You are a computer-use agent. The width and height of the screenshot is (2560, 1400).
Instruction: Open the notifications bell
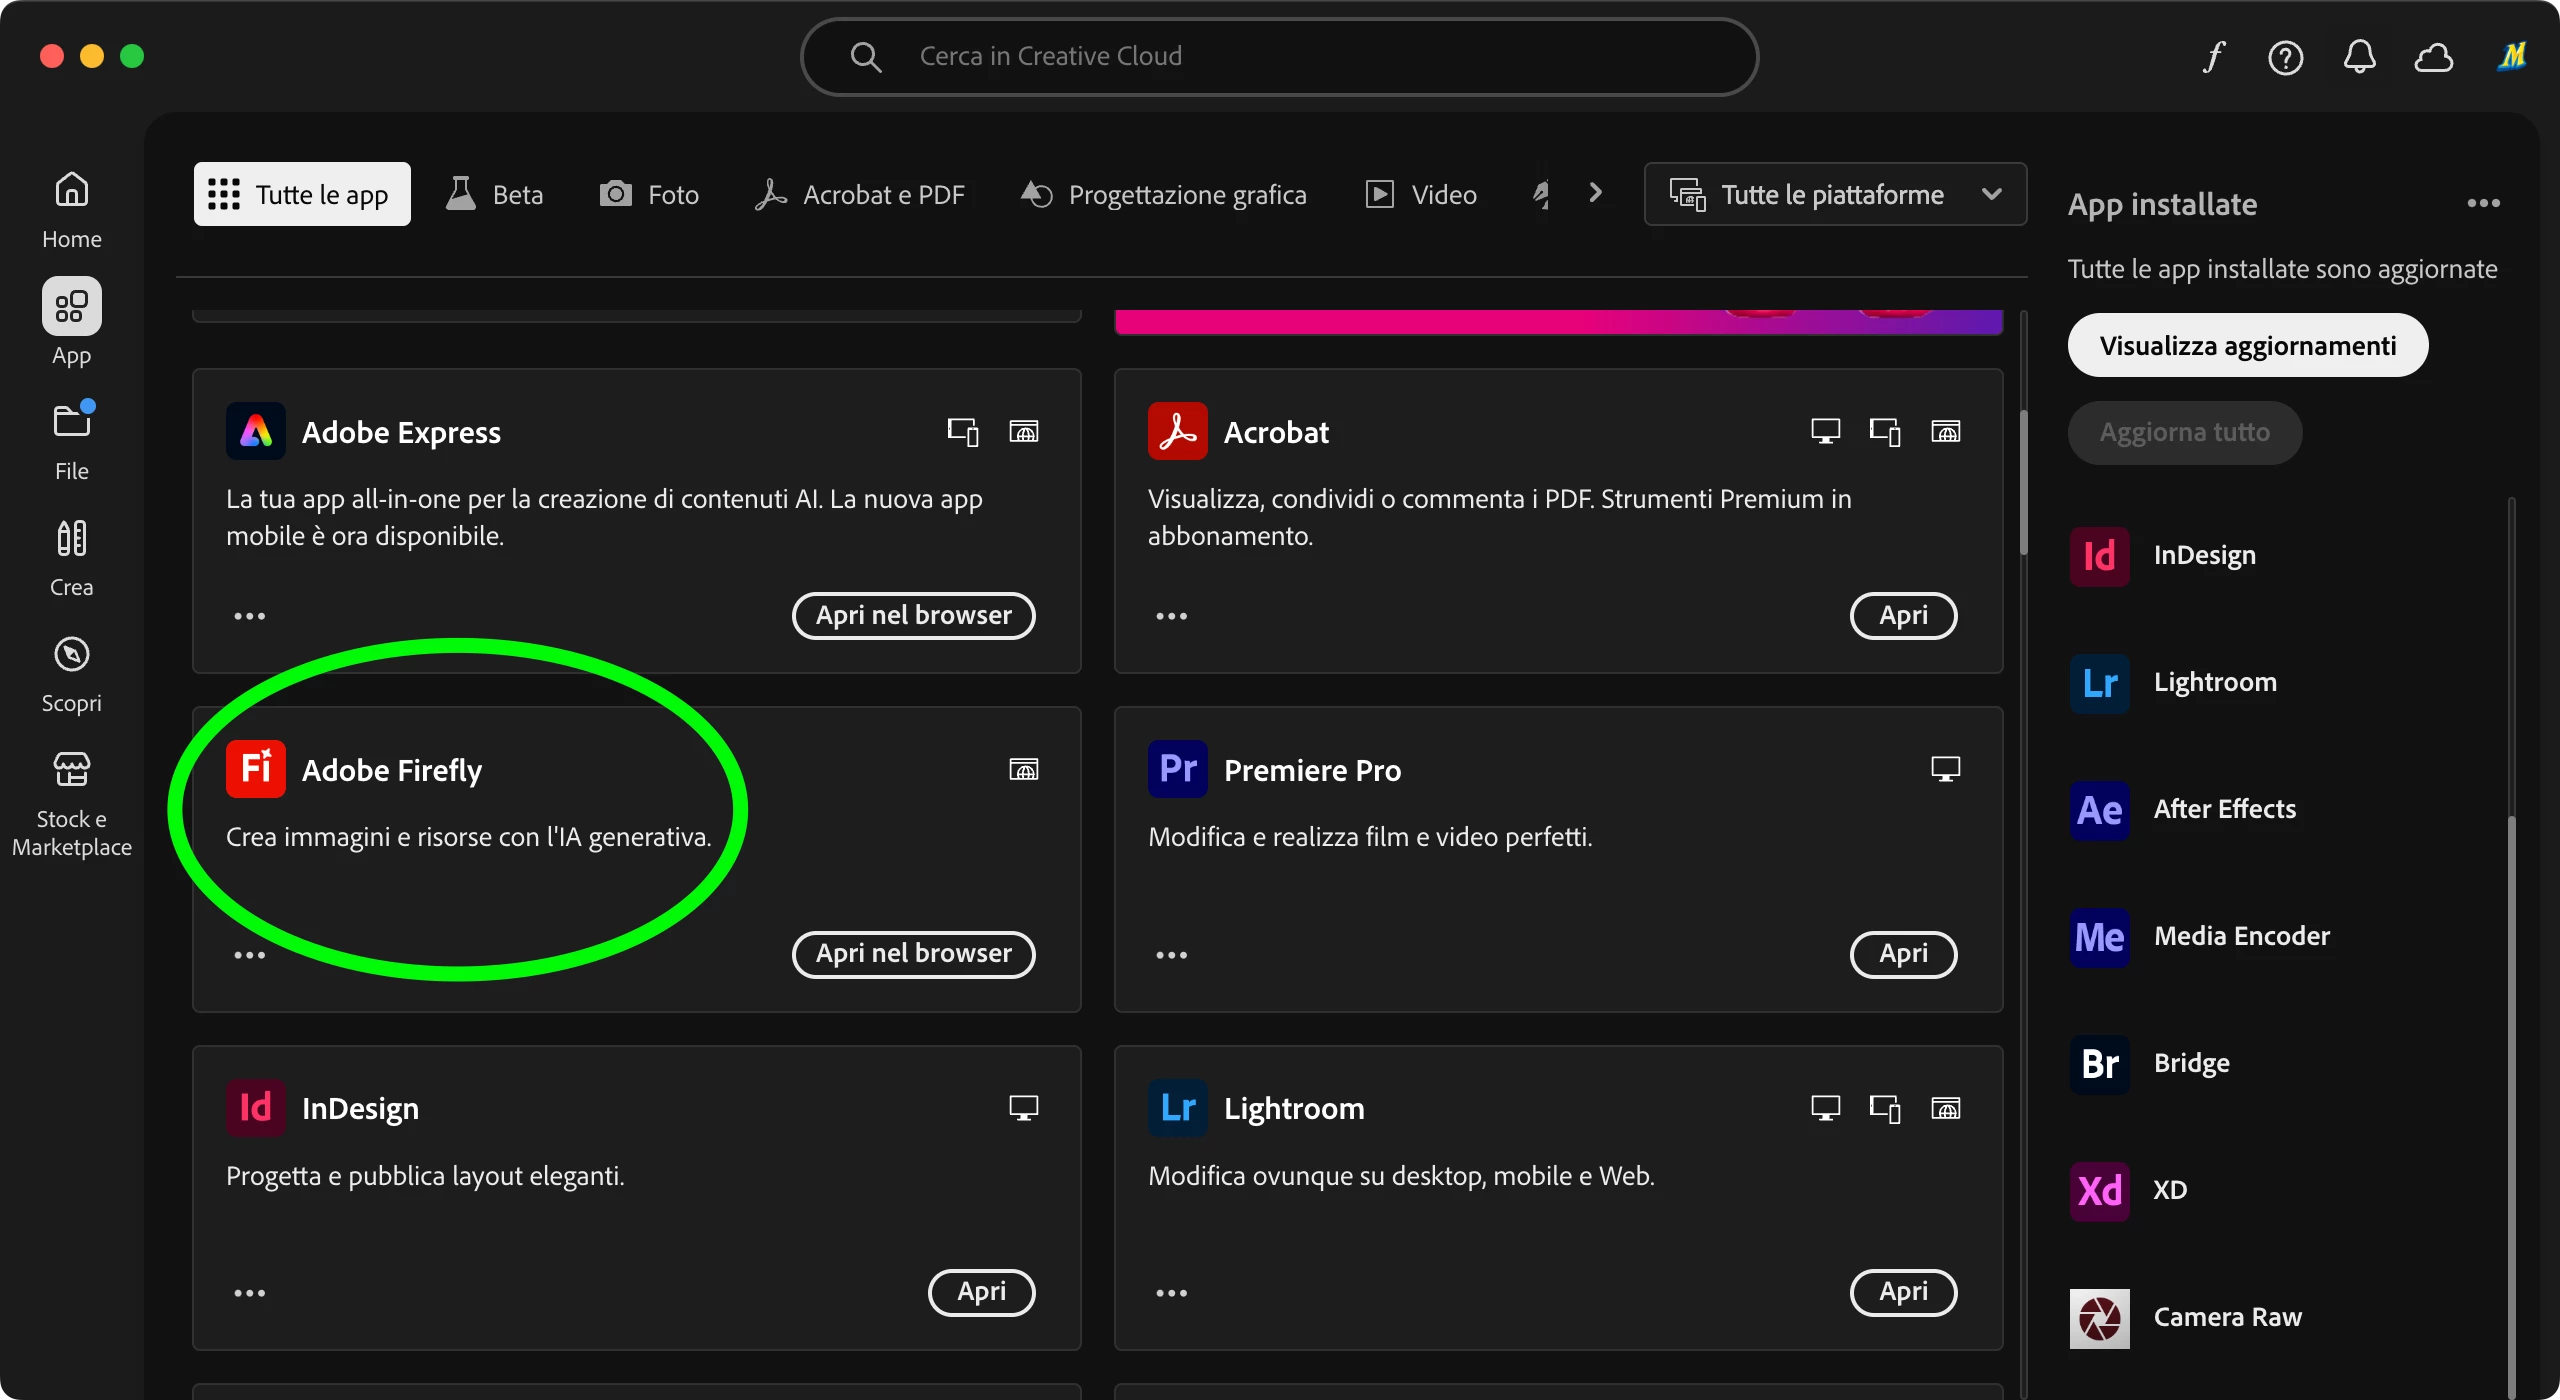[x=2360, y=57]
